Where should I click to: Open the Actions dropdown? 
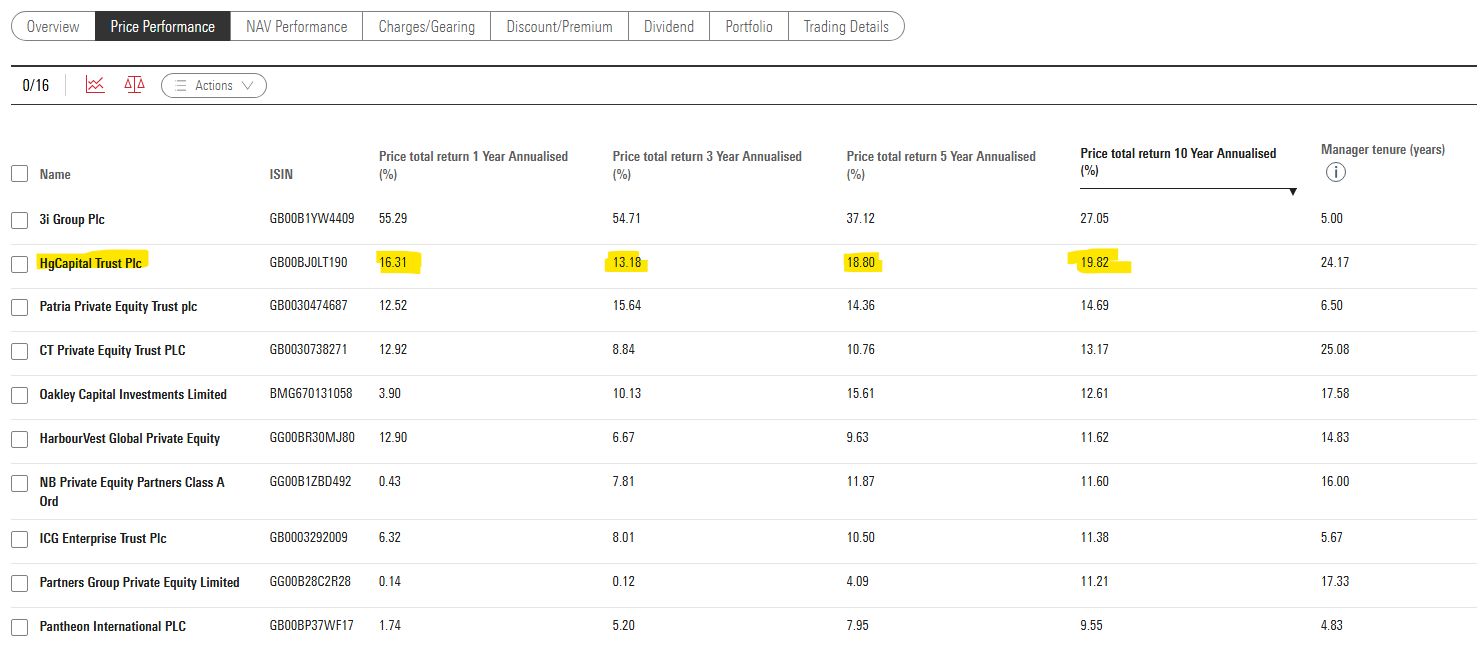(214, 86)
